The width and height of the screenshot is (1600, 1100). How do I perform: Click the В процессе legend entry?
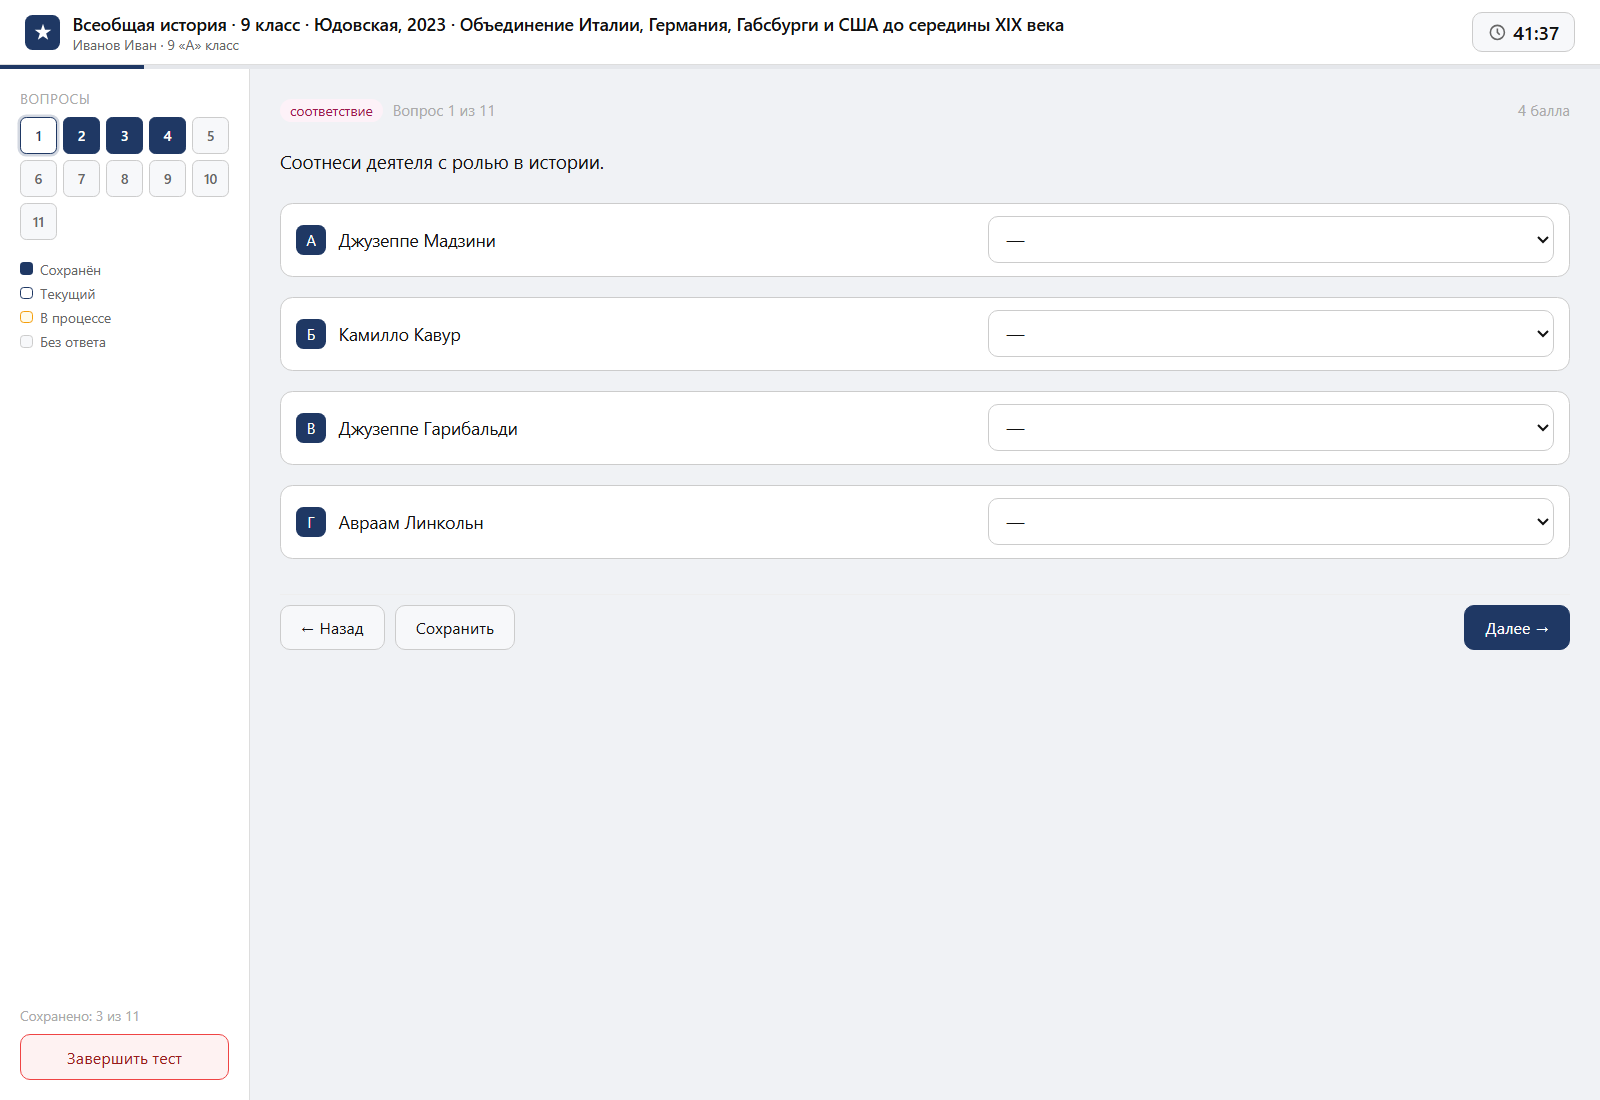66,318
